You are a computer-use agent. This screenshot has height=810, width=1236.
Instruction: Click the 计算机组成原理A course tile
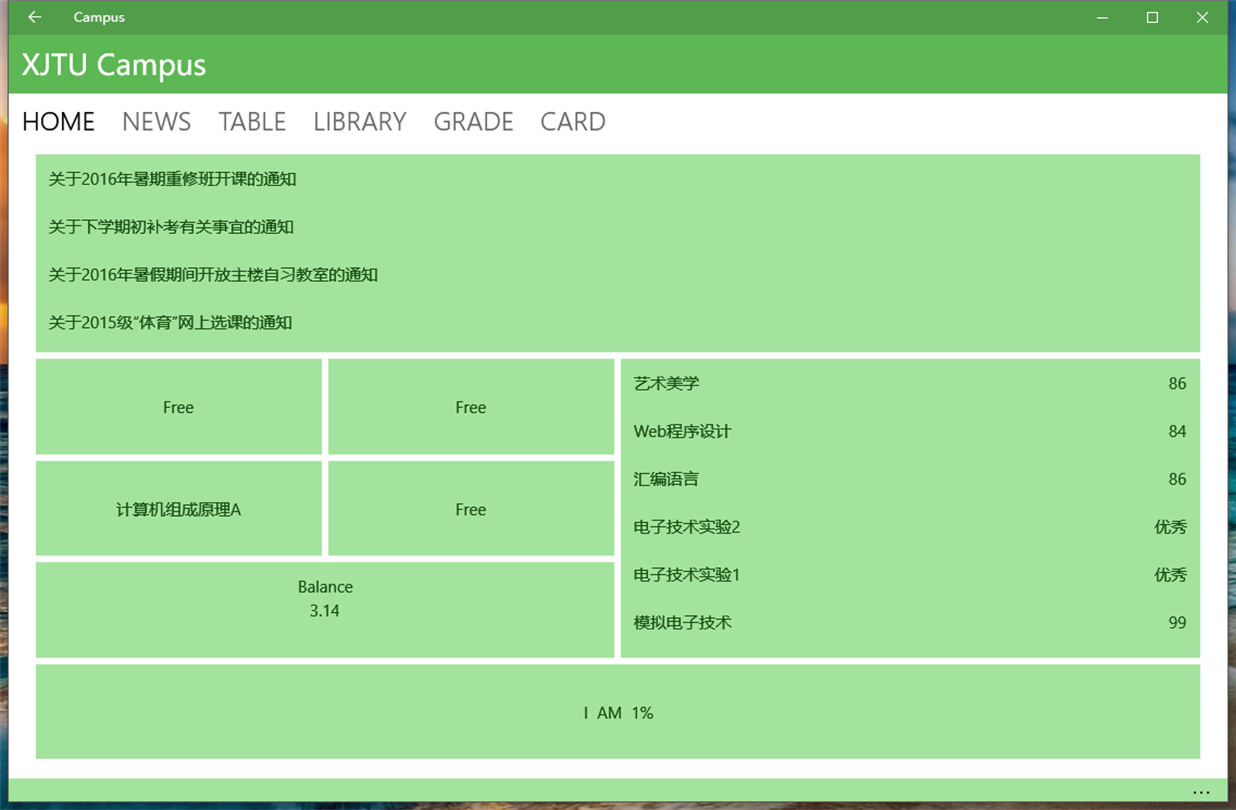coord(179,509)
